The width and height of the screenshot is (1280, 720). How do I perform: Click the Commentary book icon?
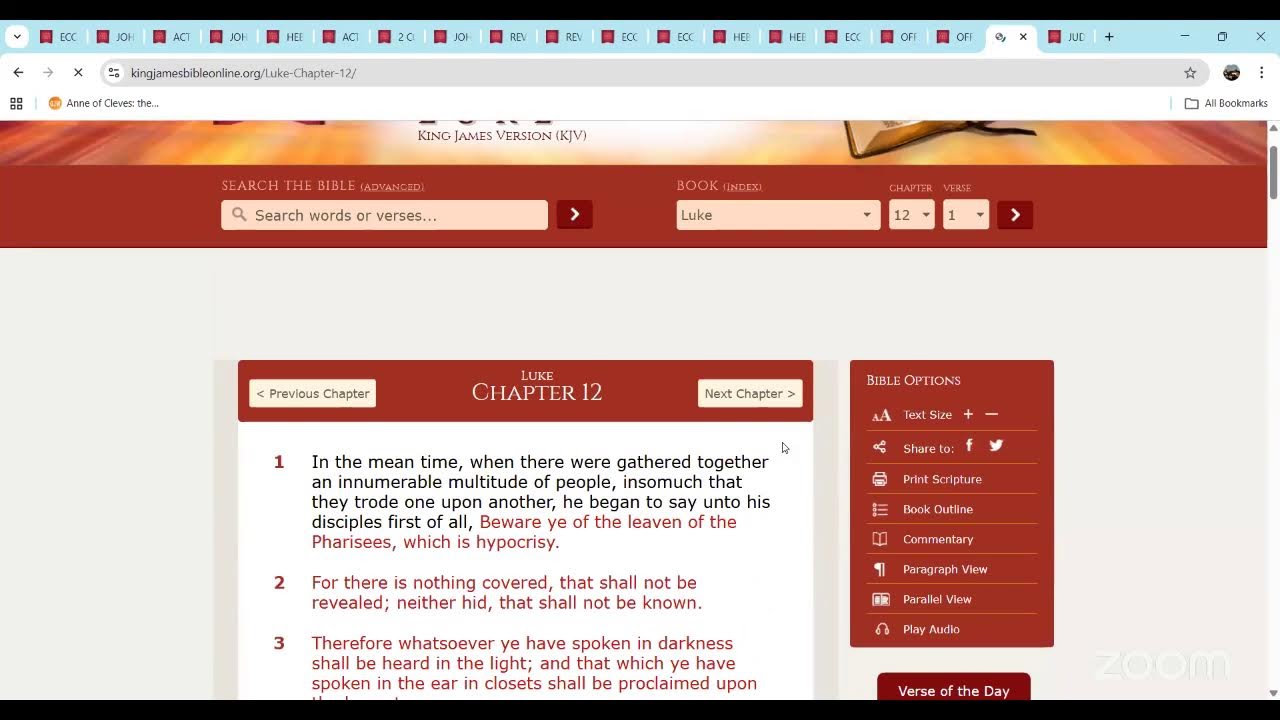pyautogui.click(x=880, y=539)
